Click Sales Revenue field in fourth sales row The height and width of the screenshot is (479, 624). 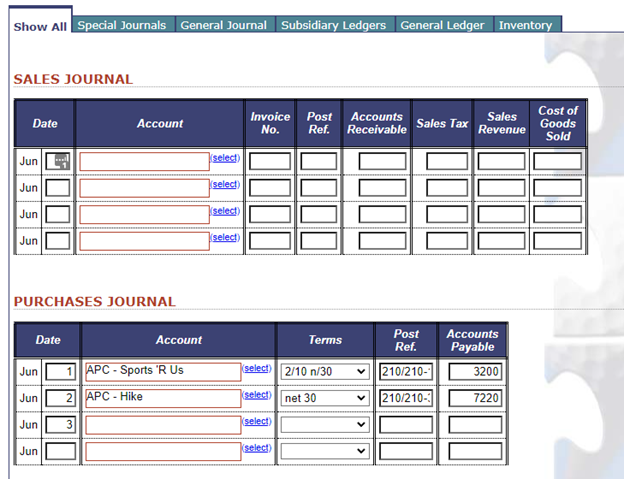pos(501,241)
